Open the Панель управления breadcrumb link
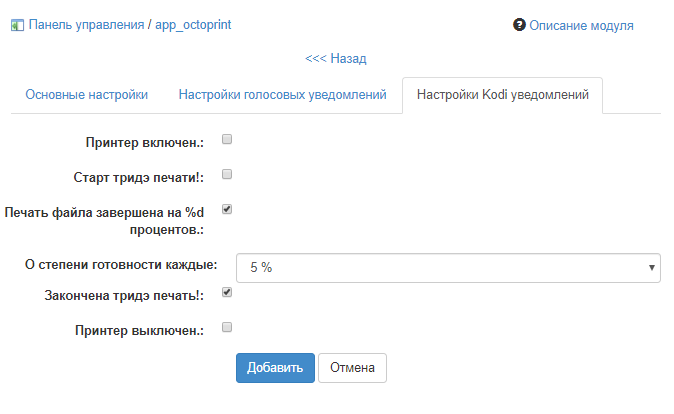674x414 pixels. point(86,24)
